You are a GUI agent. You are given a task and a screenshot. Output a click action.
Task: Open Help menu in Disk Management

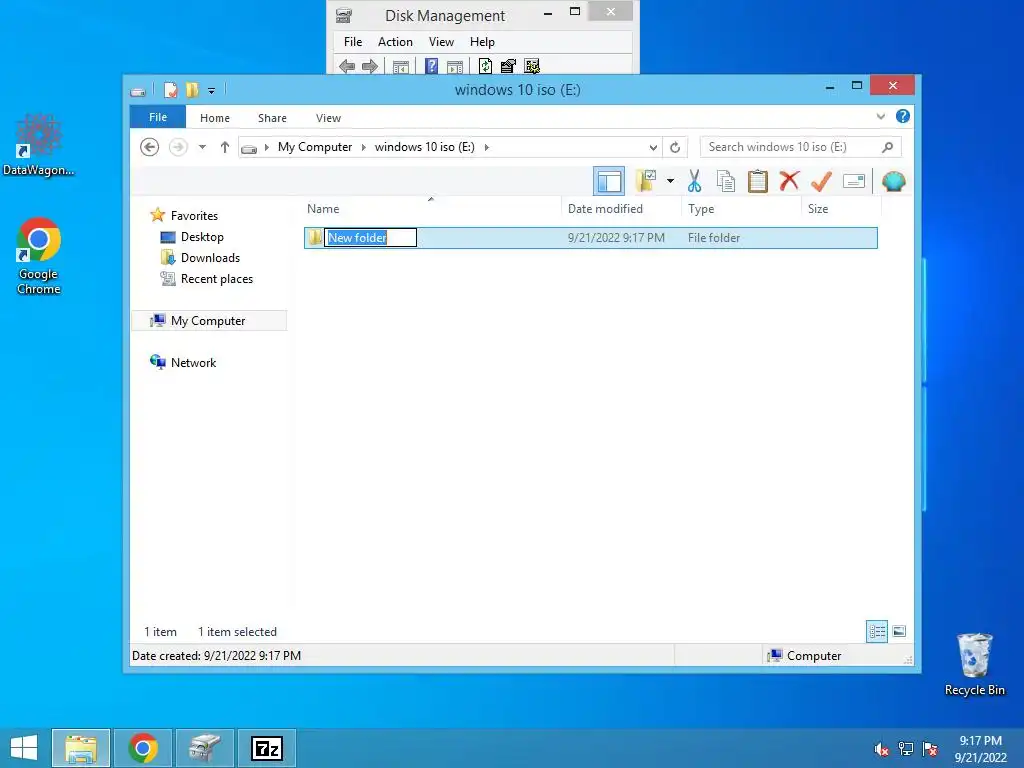tap(482, 42)
